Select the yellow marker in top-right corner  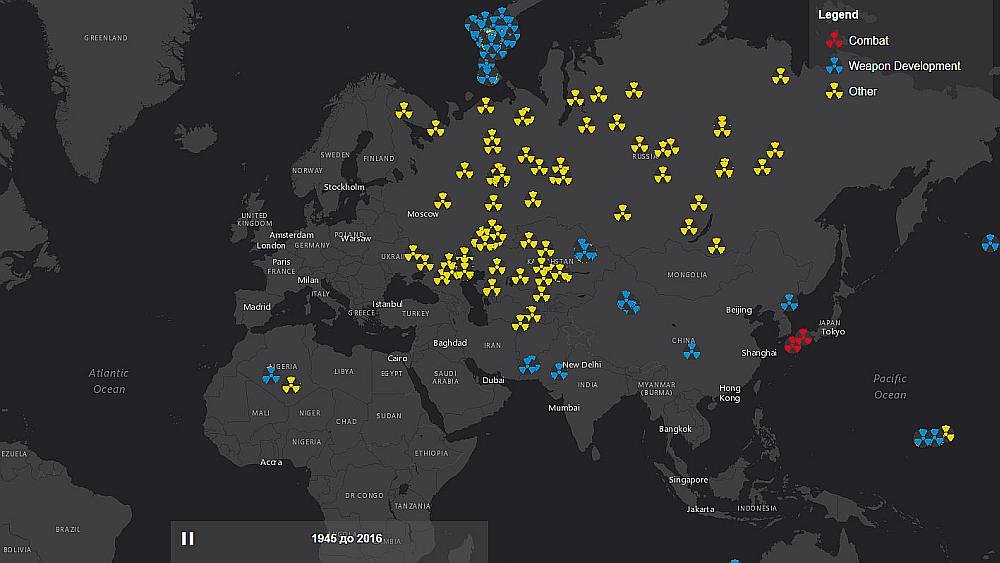(780, 75)
